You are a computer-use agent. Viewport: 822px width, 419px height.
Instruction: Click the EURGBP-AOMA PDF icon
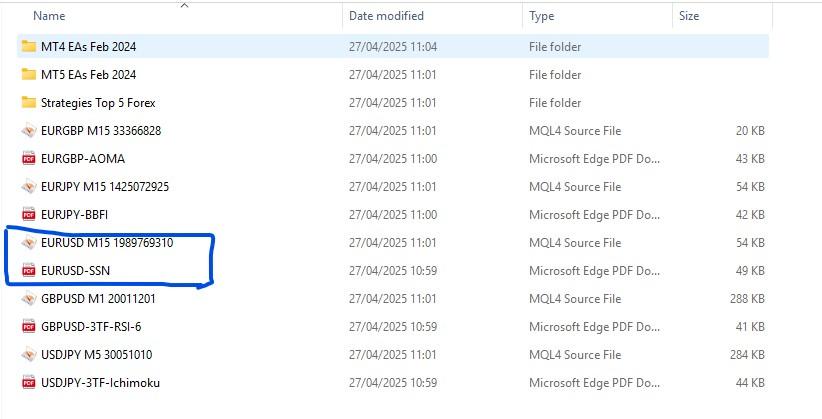pos(28,158)
